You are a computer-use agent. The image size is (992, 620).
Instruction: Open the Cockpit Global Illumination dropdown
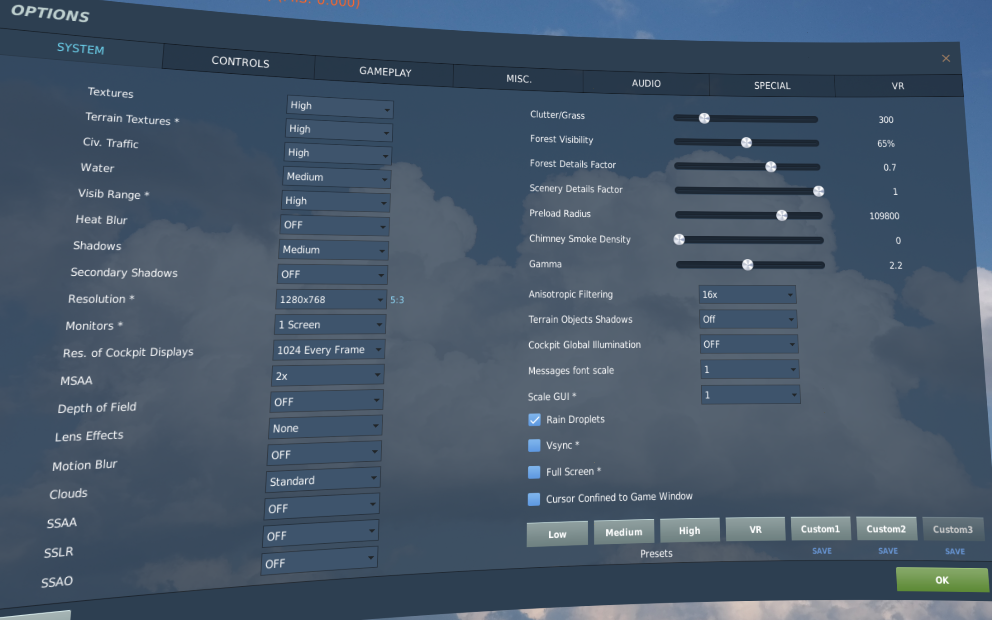[x=749, y=344]
